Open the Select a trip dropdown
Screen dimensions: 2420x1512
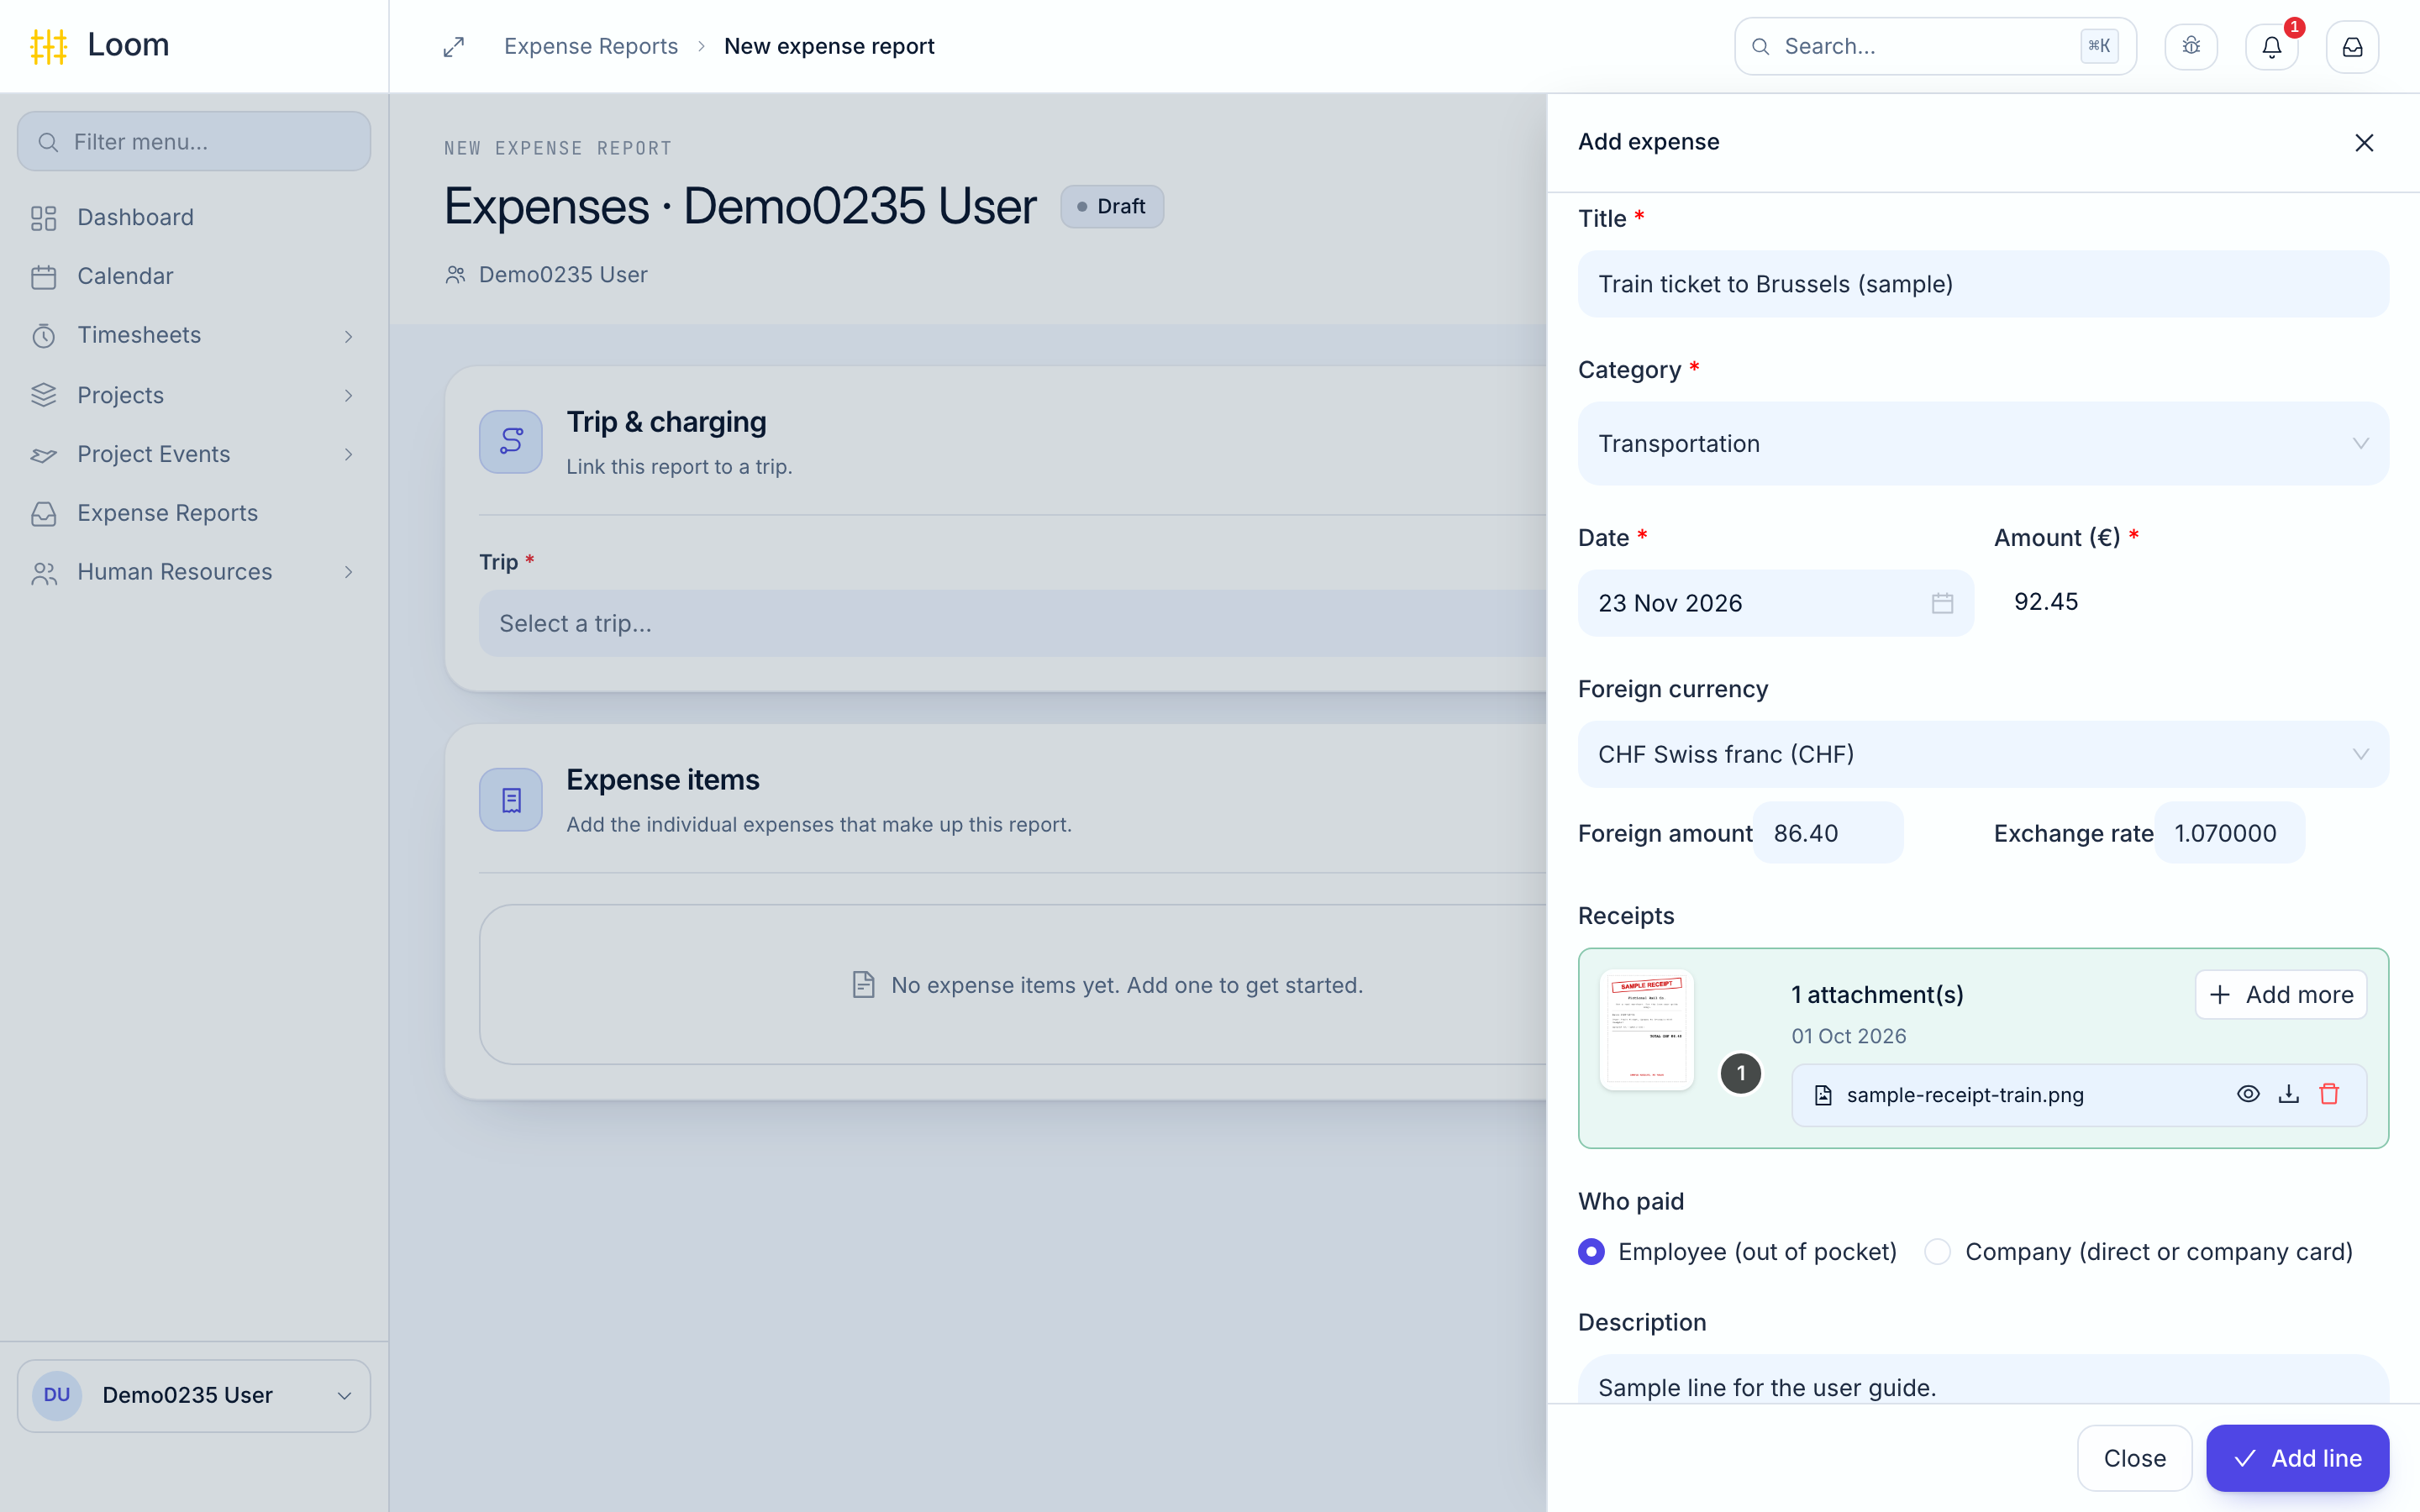pyautogui.click(x=1013, y=623)
